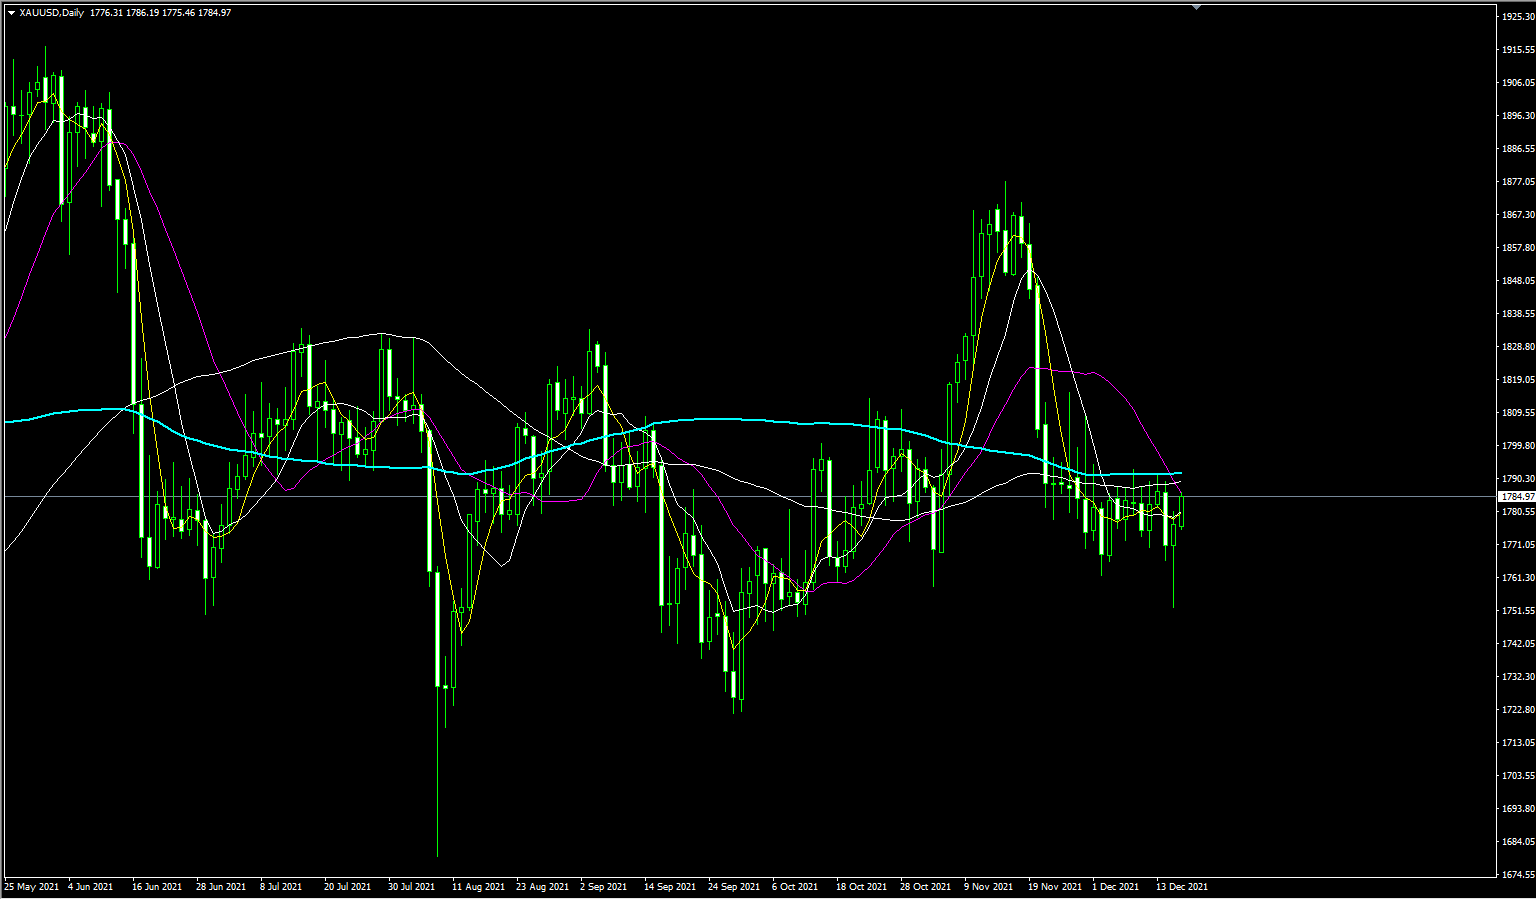Click the 1674.55 price label at axis bottom
This screenshot has height=900, width=1536.
[1517, 874]
